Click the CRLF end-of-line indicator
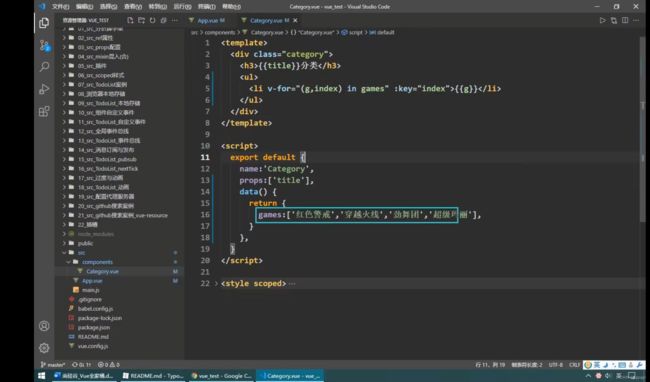 coord(574,365)
